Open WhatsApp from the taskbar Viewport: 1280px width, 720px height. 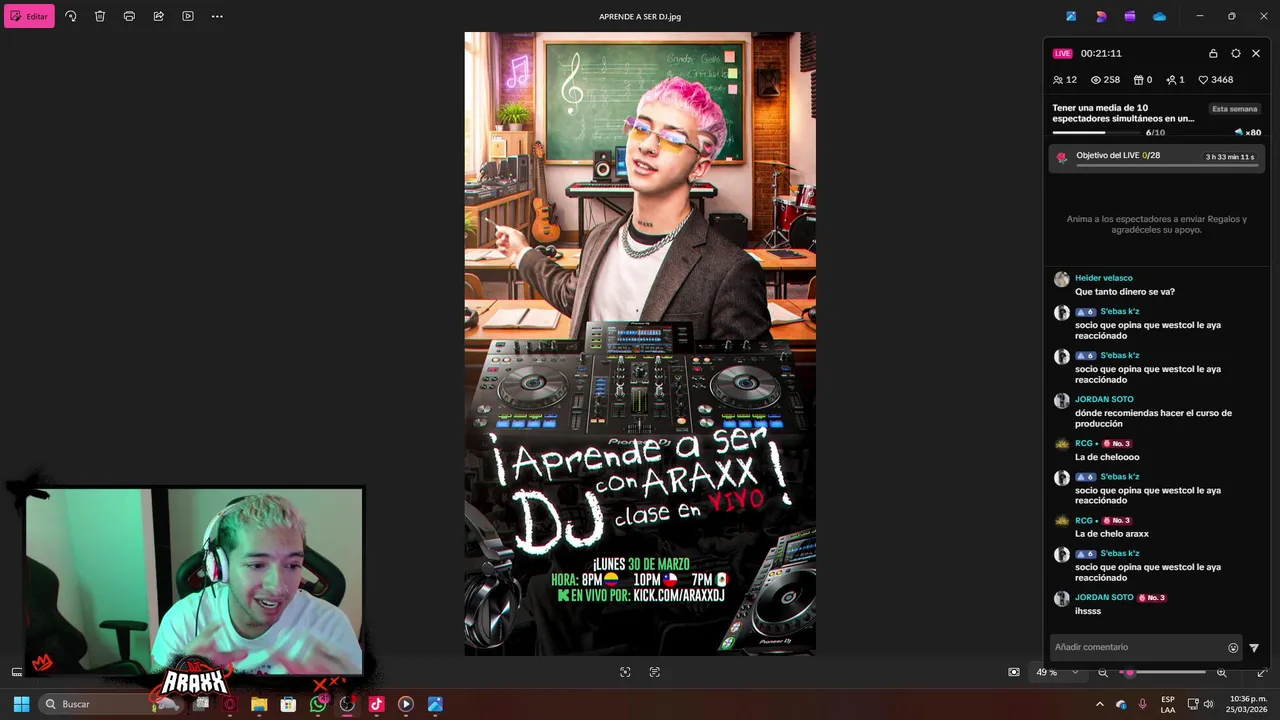318,704
